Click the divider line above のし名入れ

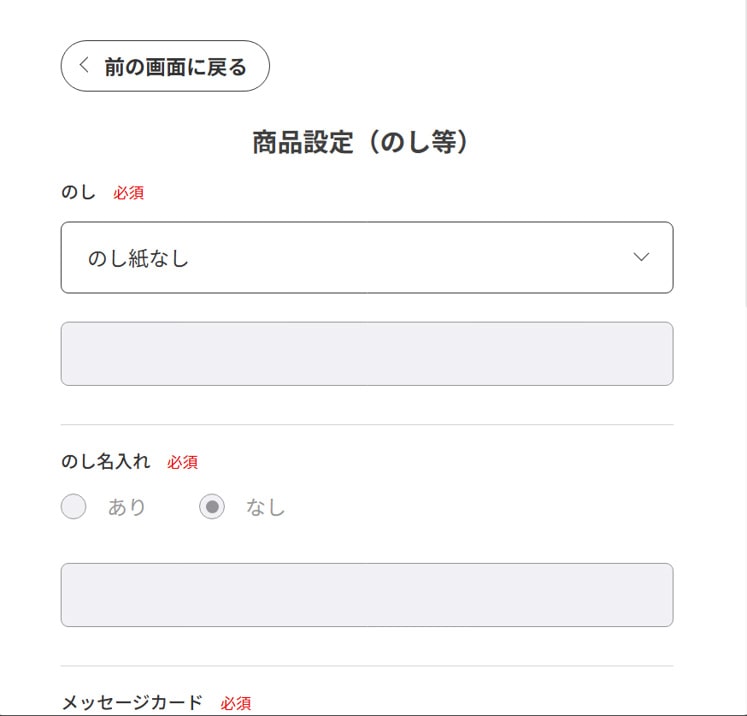pos(366,425)
